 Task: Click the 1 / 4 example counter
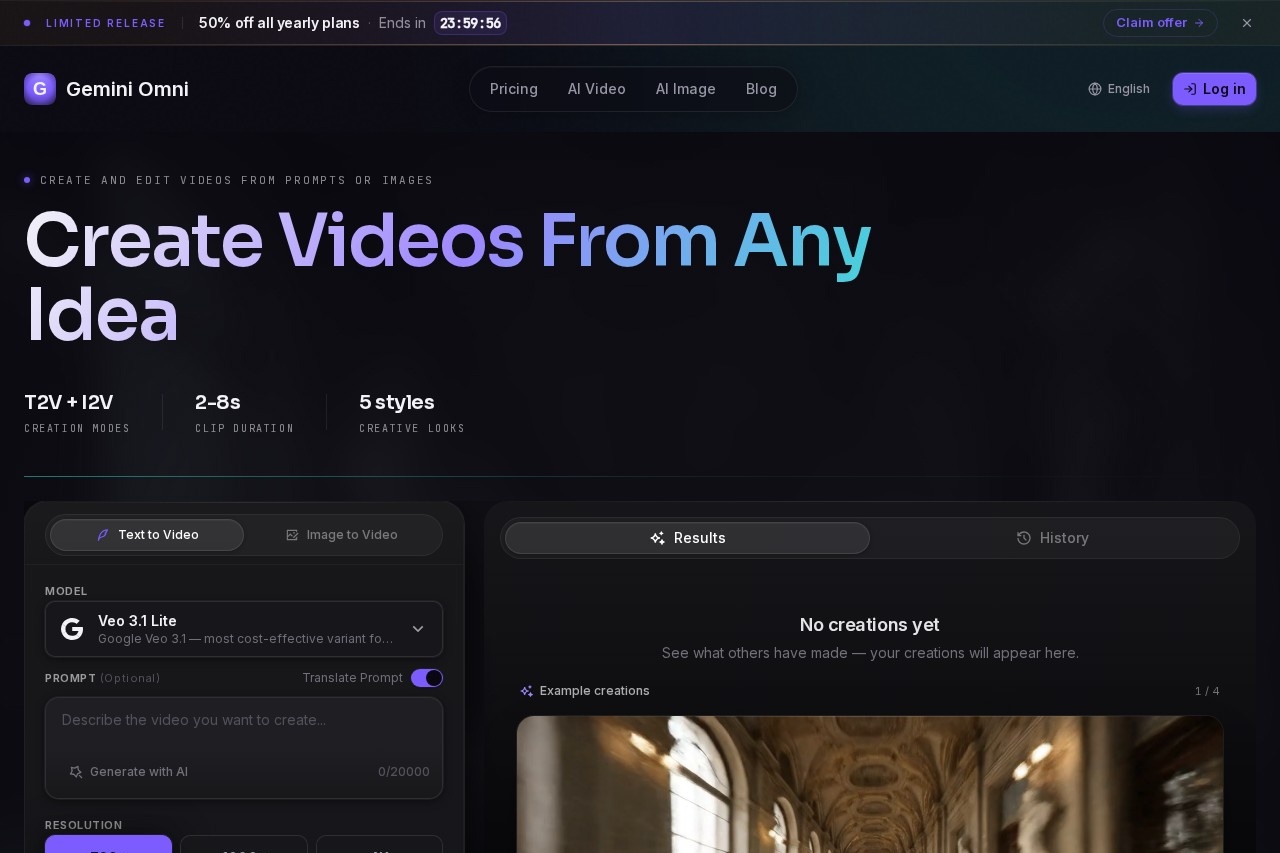(x=1207, y=691)
